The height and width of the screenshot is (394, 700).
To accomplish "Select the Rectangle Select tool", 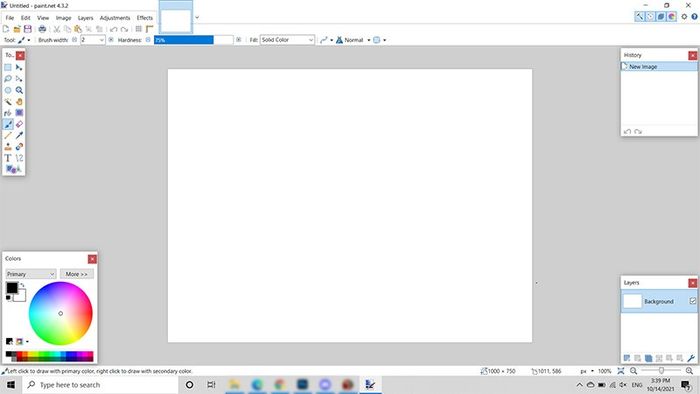I will pos(8,67).
